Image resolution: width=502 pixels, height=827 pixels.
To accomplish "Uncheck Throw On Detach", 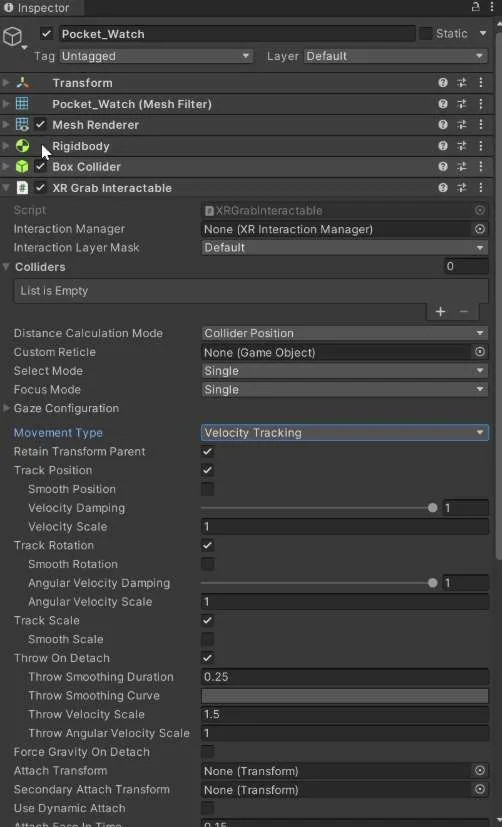I will click(x=208, y=658).
